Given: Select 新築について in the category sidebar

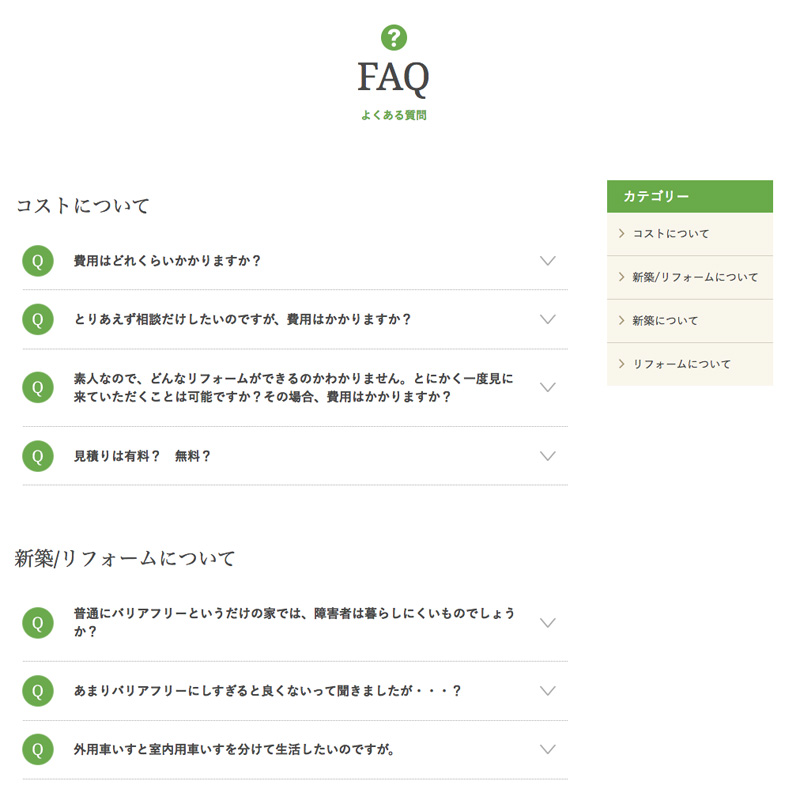Looking at the screenshot, I should [690, 320].
